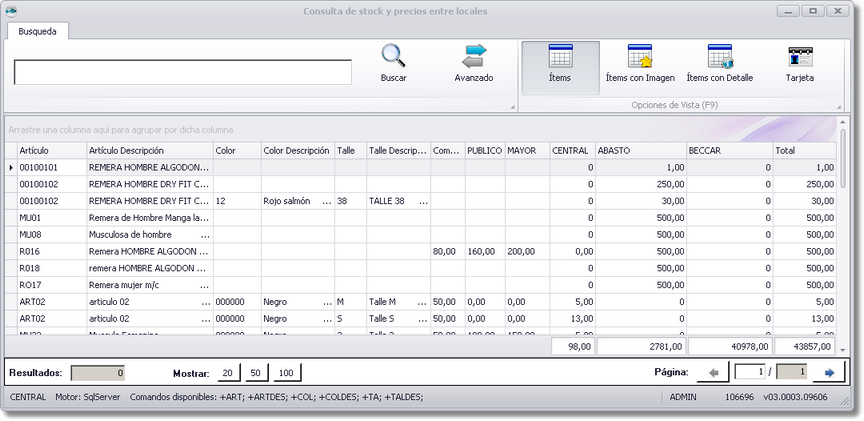
Task: Click the current page number field
Action: tap(749, 373)
